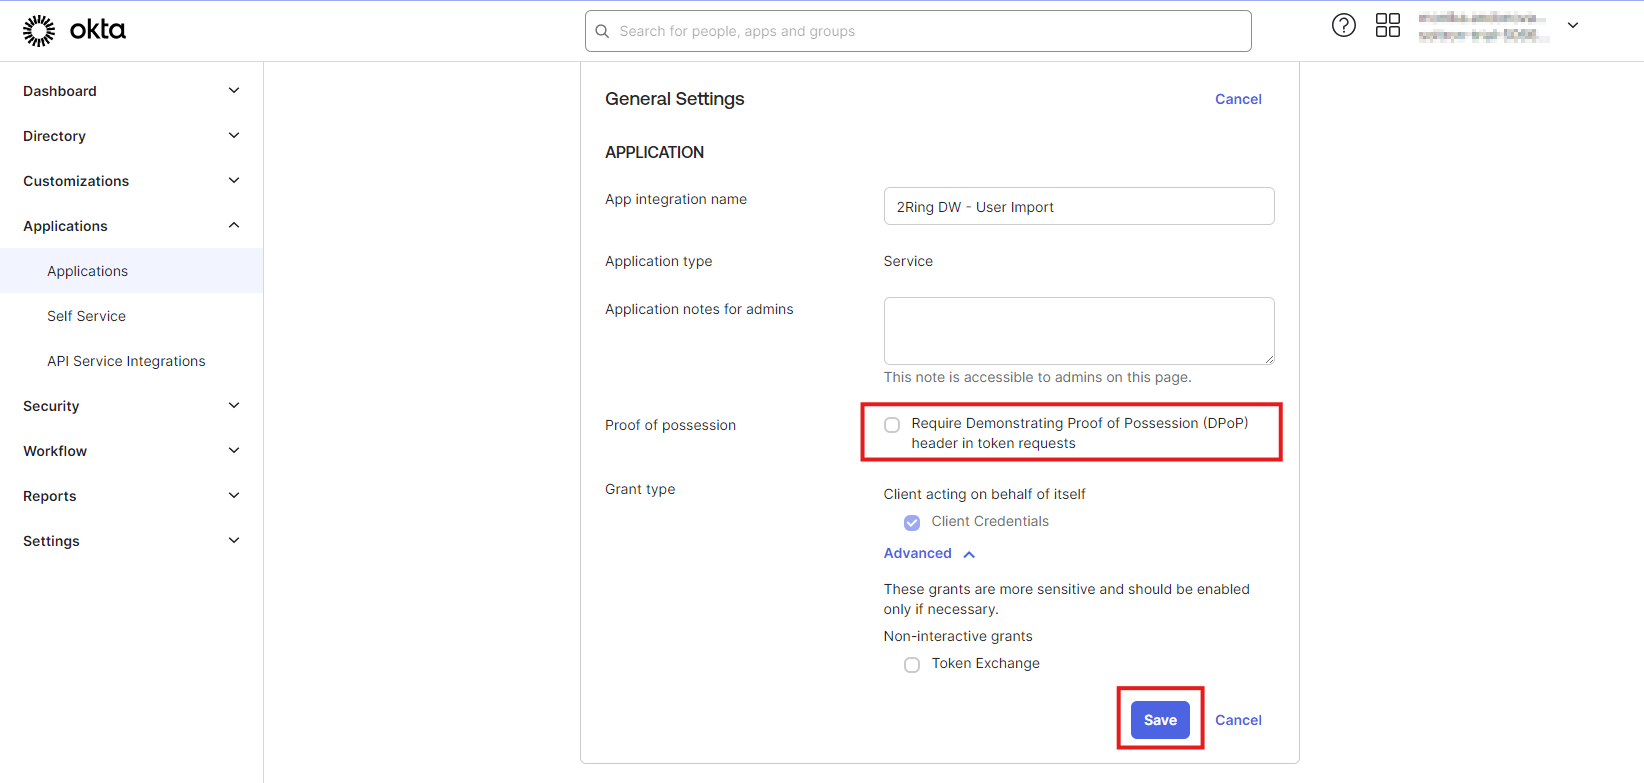Image resolution: width=1644 pixels, height=783 pixels.
Task: Toggle the Client Credentials checkbox
Action: (912, 522)
